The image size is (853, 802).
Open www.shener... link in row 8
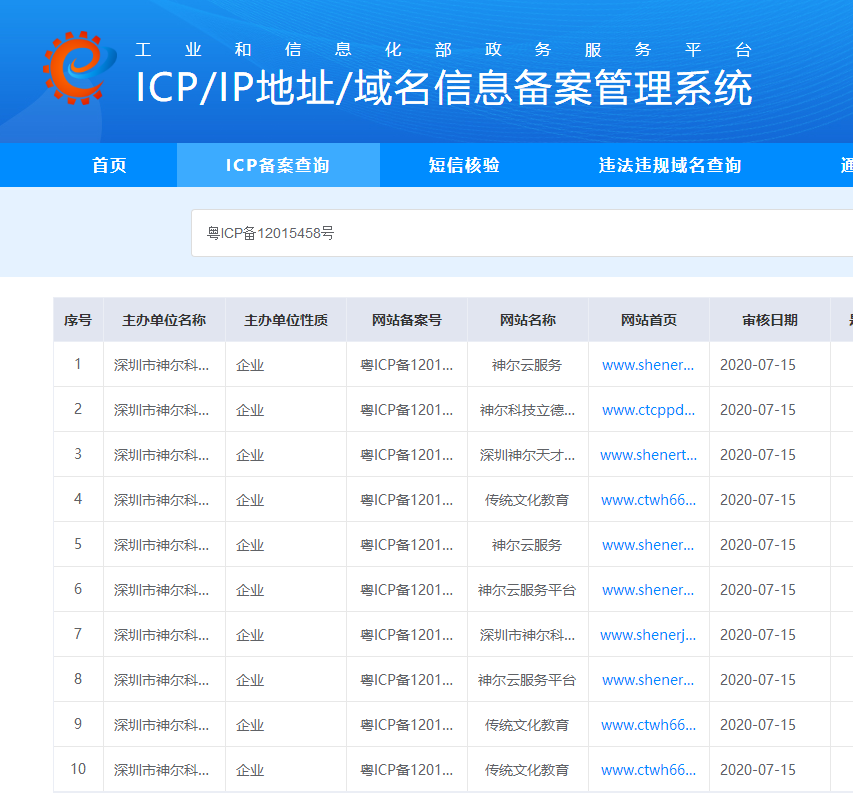point(648,680)
